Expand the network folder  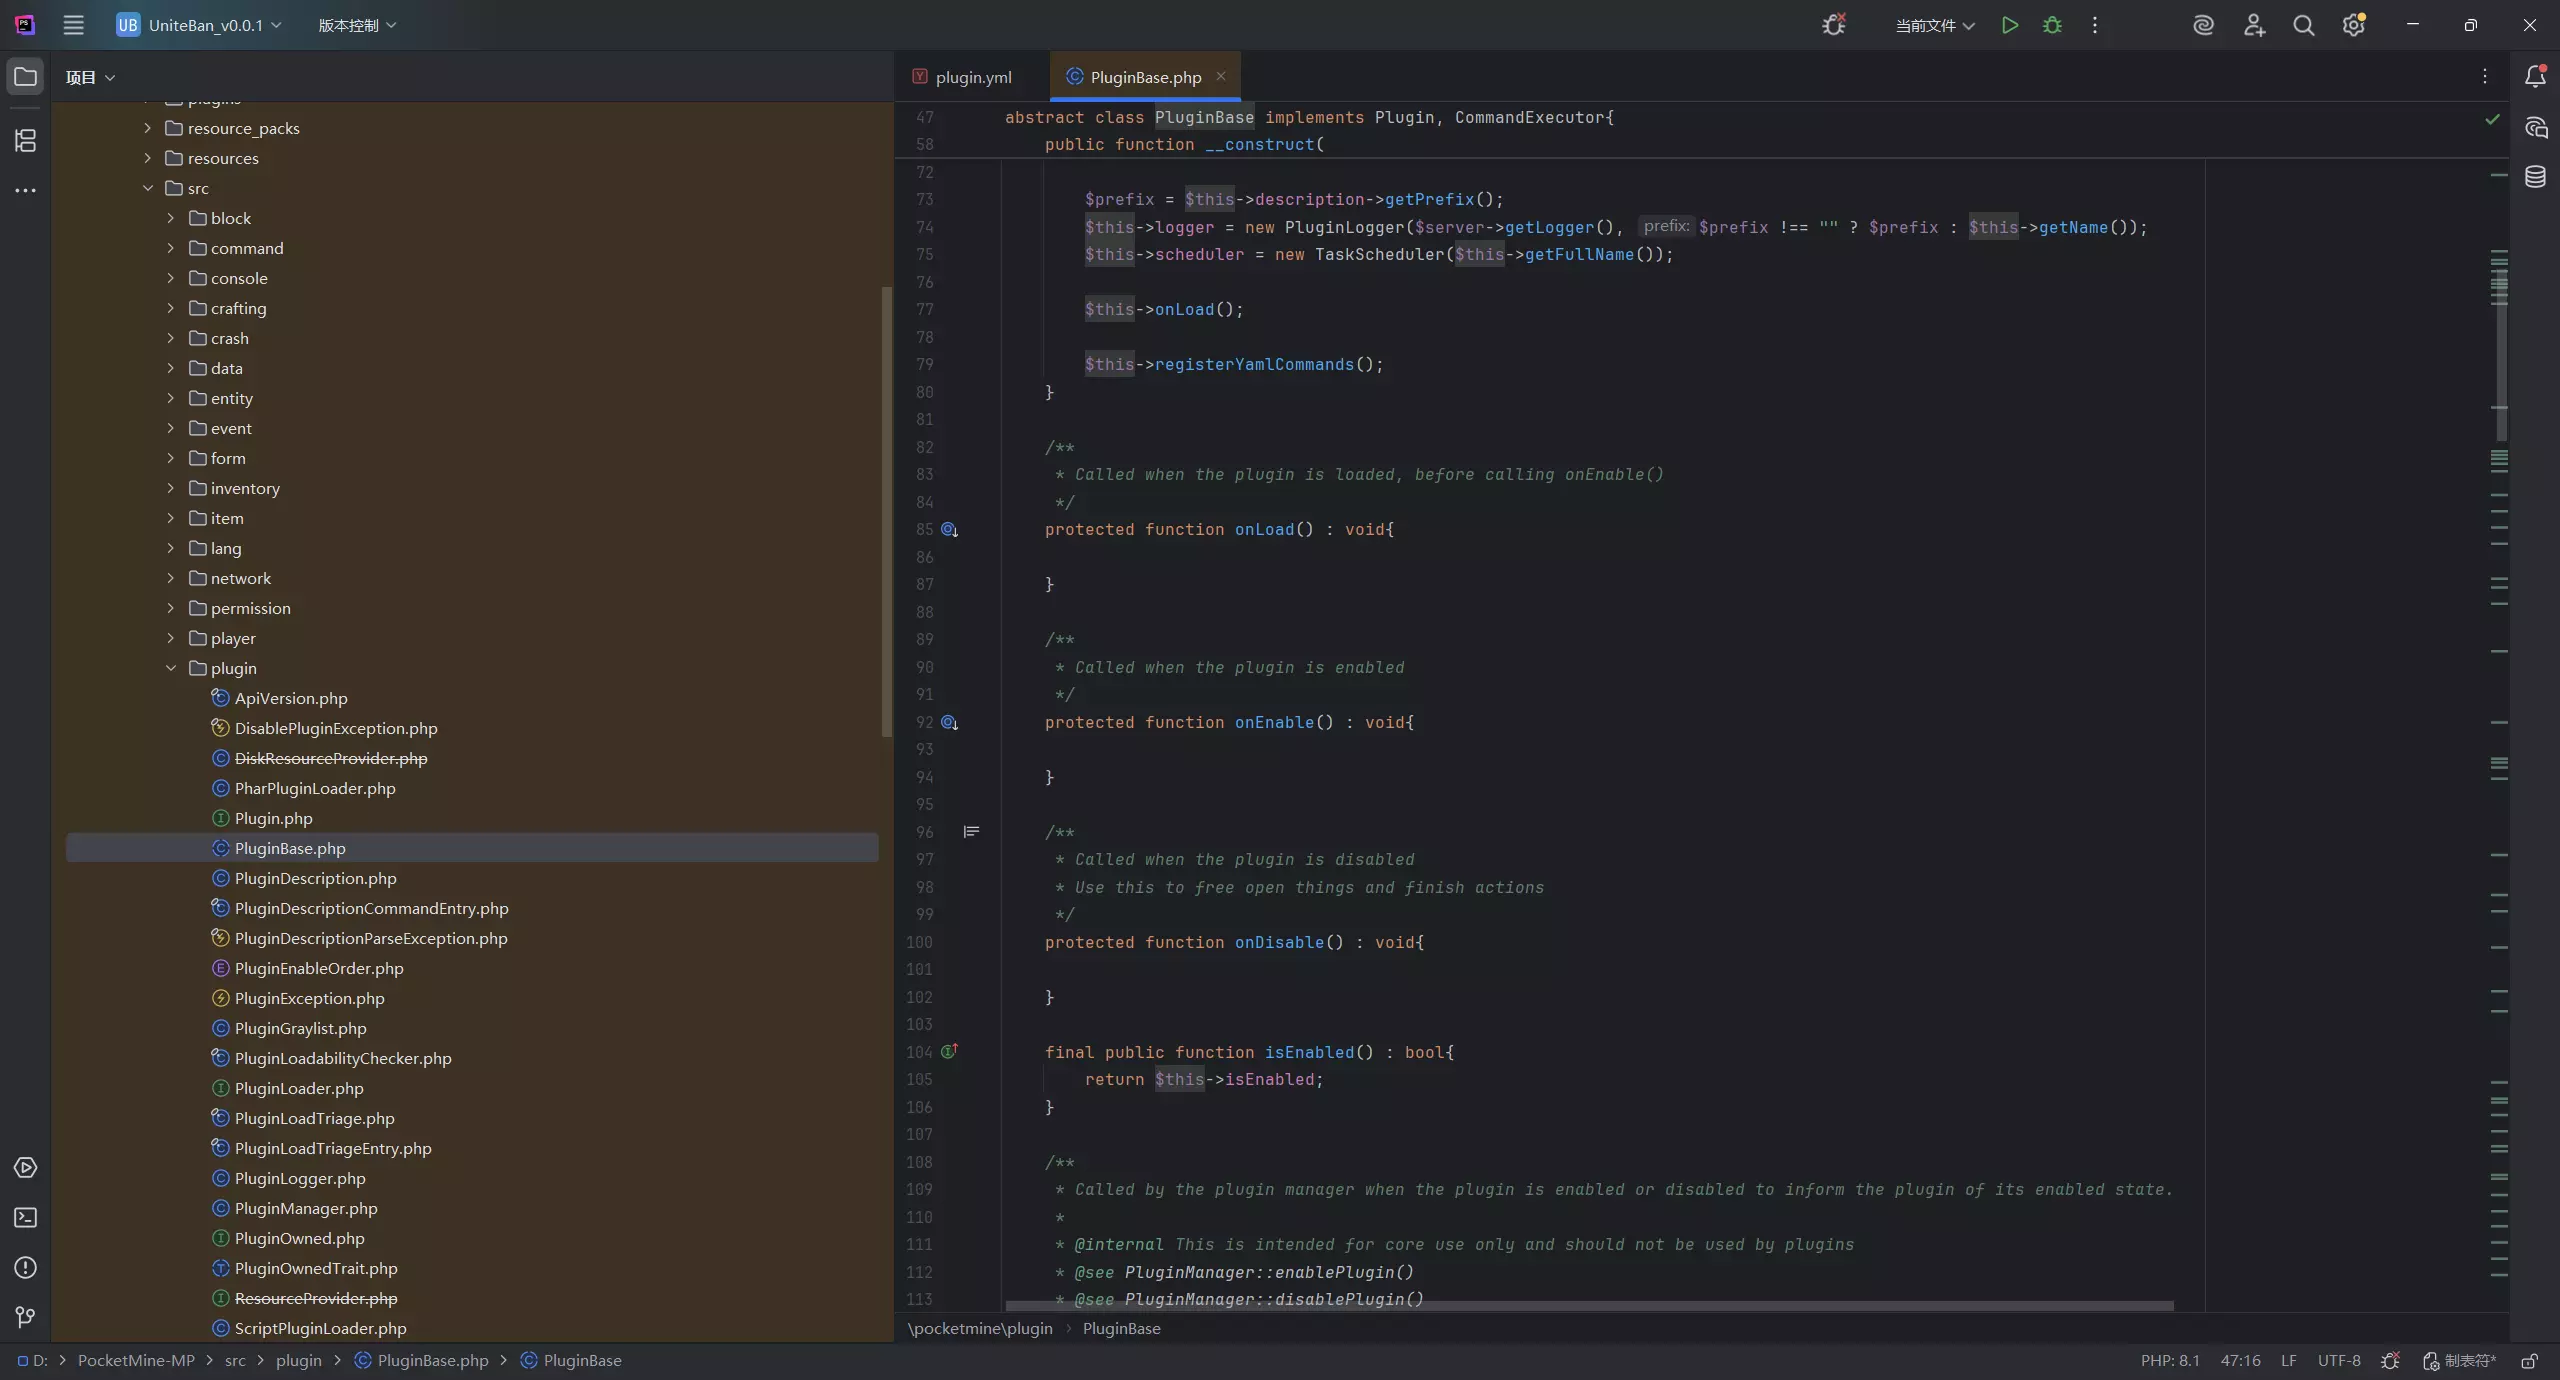[171, 578]
